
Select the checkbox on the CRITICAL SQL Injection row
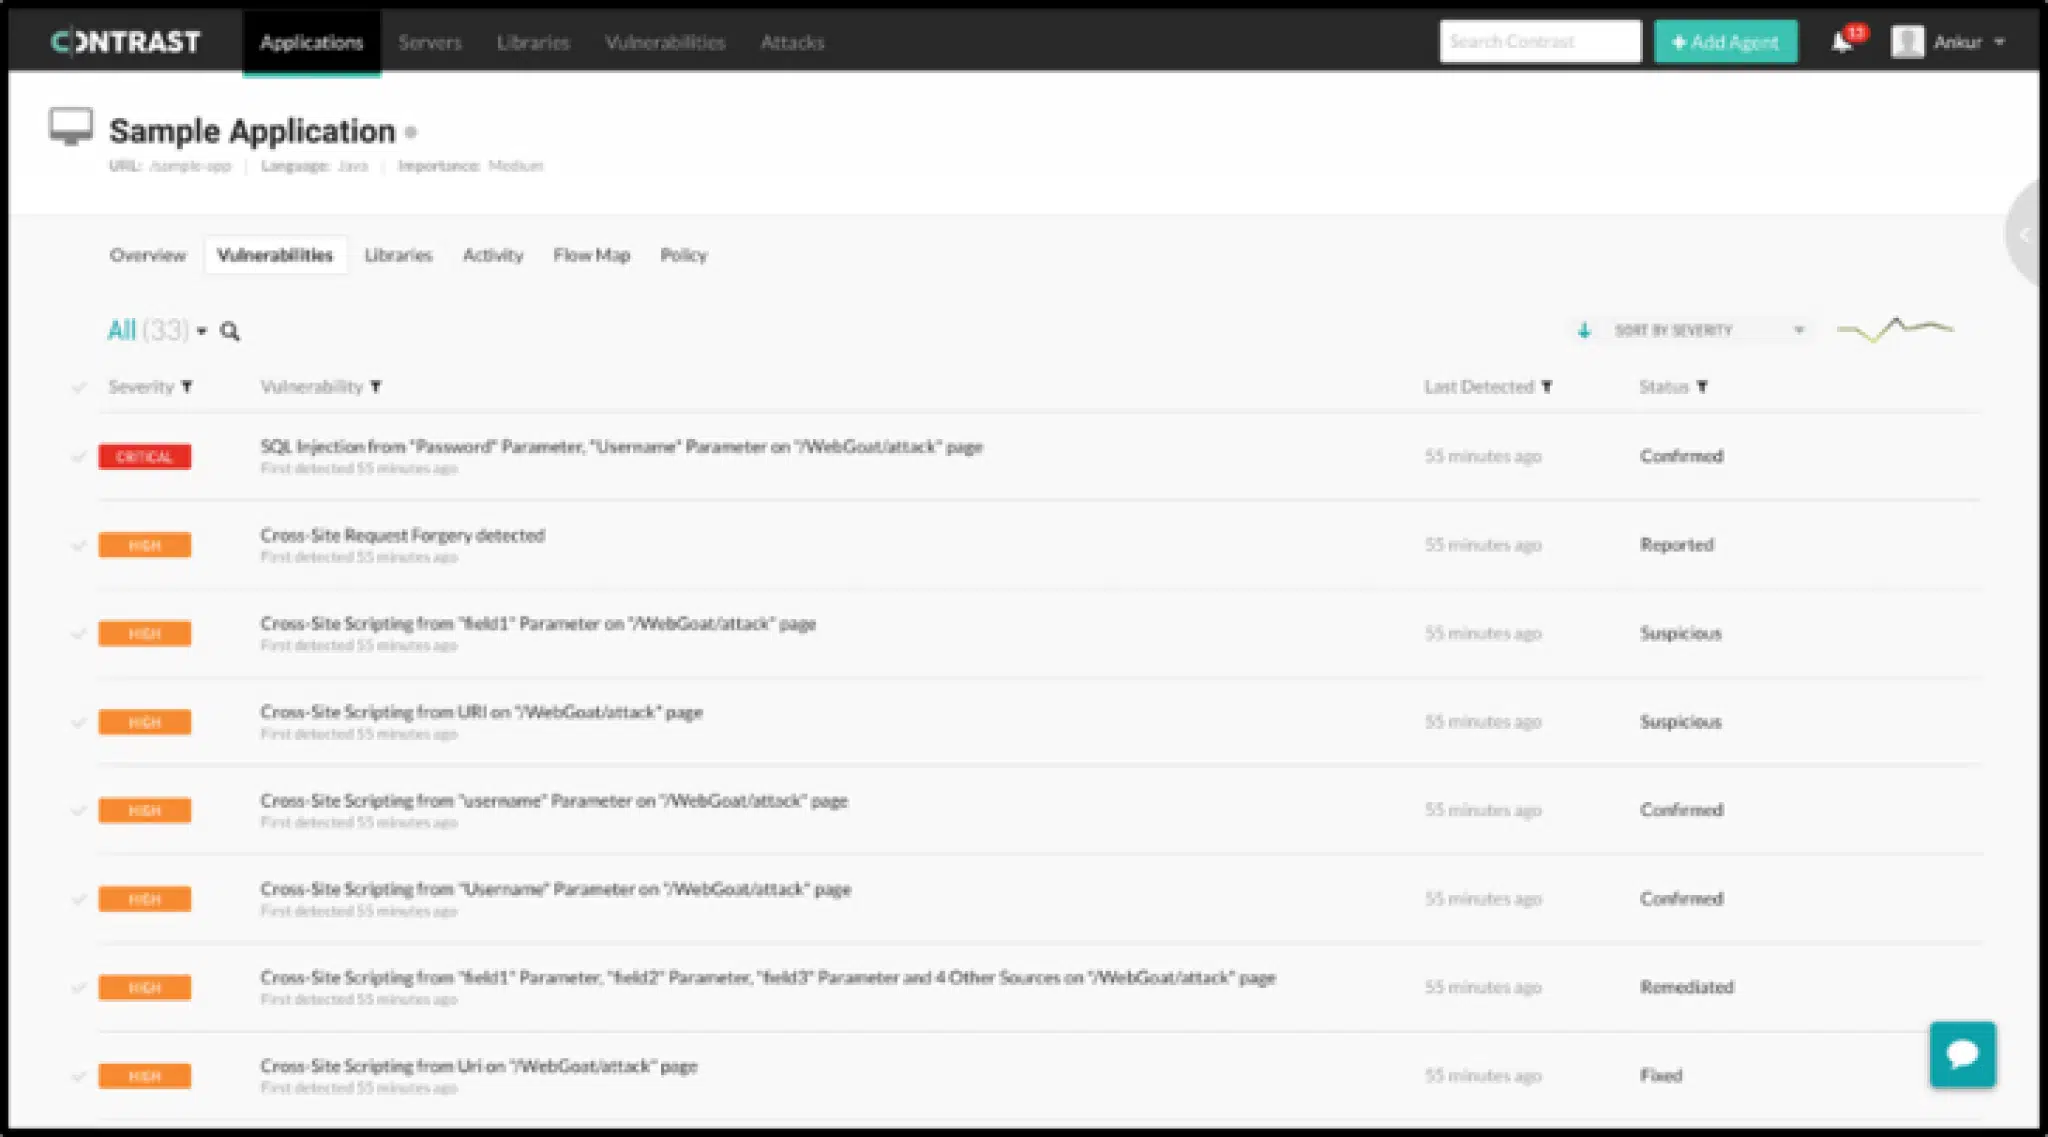click(x=80, y=456)
